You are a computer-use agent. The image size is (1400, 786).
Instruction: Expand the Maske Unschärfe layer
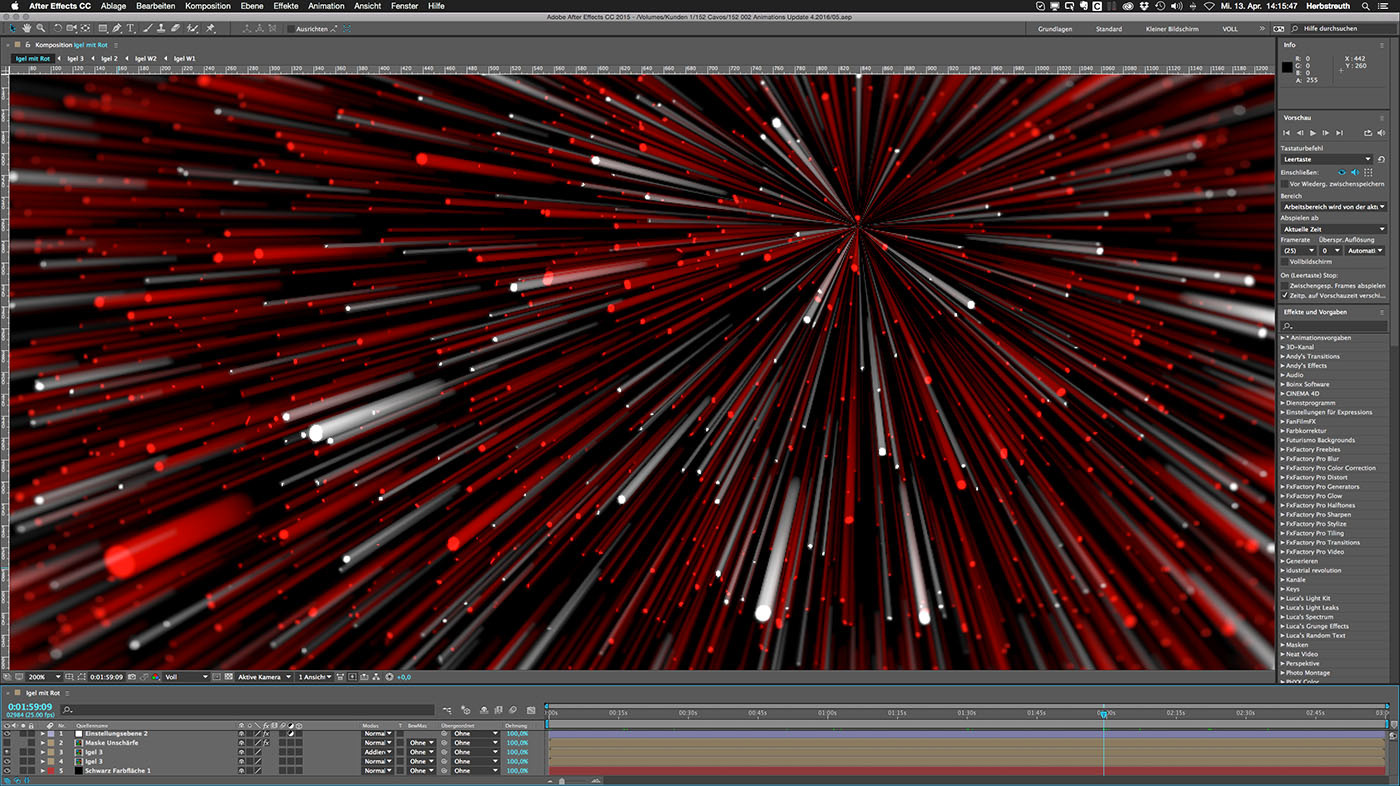[43, 743]
